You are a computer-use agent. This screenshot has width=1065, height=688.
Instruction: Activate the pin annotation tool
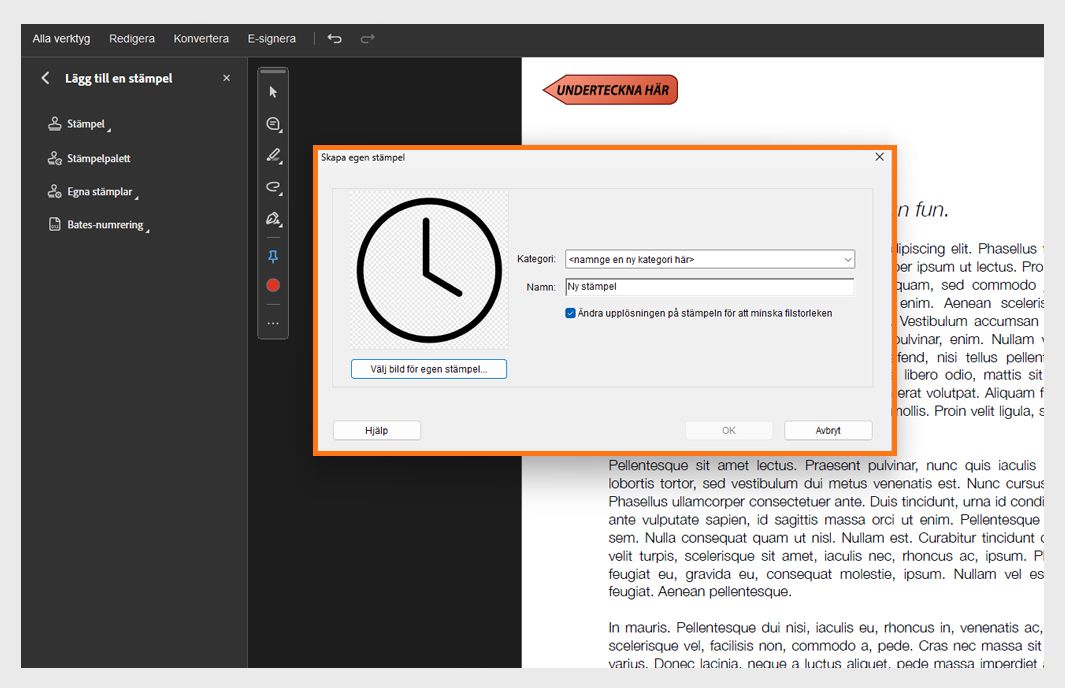(x=272, y=256)
